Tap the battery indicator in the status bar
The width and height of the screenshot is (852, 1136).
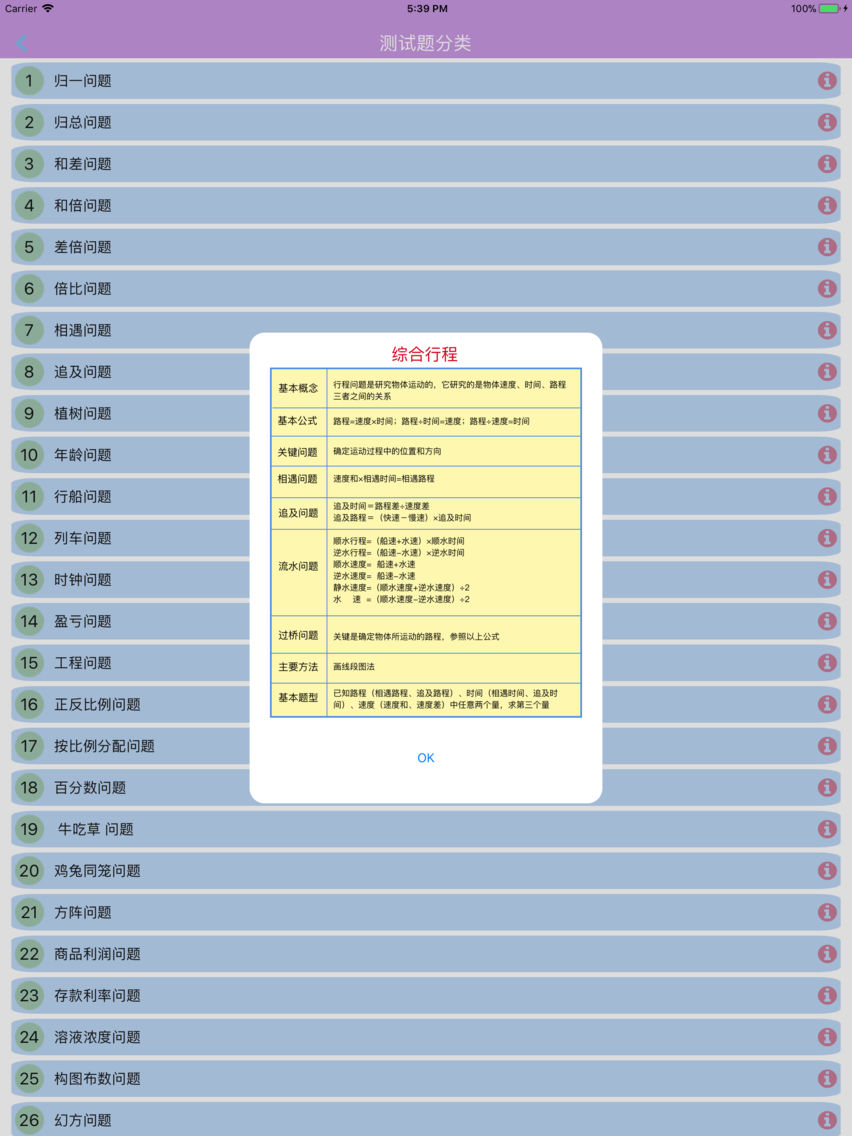[x=826, y=8]
